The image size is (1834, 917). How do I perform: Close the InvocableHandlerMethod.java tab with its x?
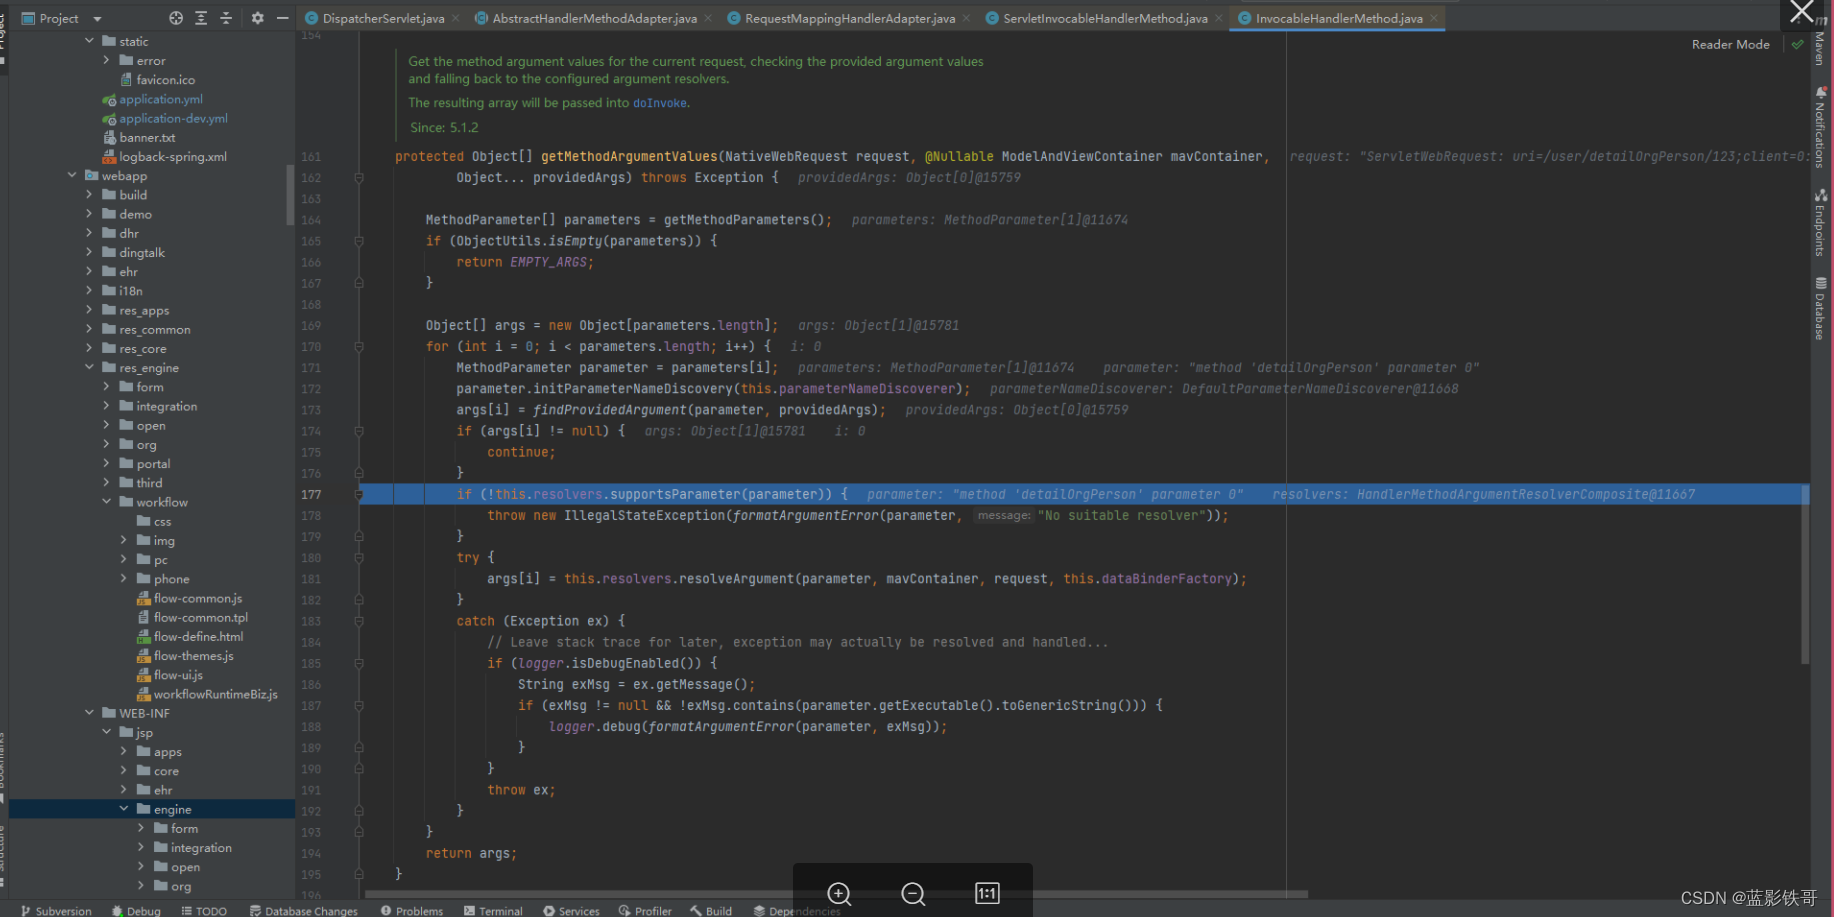pyautogui.click(x=1433, y=18)
